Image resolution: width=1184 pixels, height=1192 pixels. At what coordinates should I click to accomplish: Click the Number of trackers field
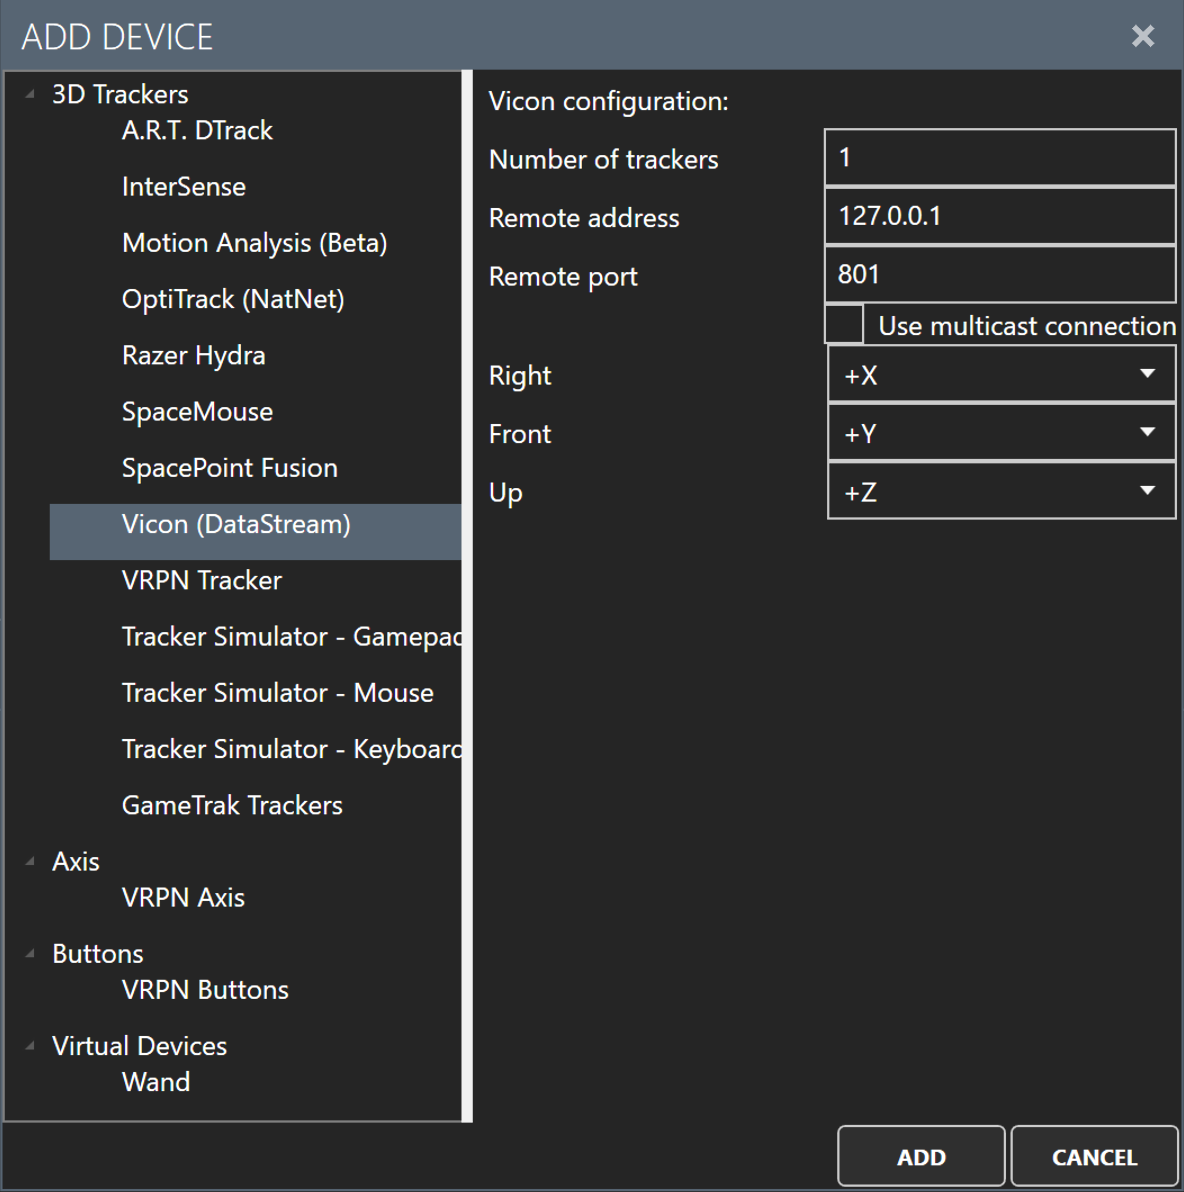point(1000,157)
